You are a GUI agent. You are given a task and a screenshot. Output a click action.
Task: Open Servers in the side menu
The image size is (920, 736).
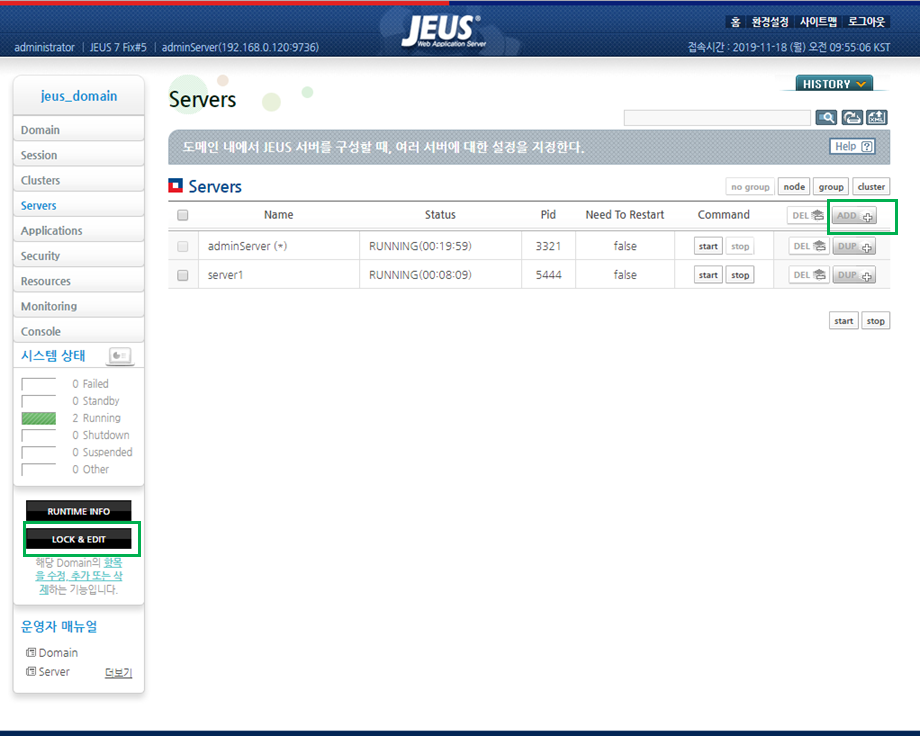(79, 205)
